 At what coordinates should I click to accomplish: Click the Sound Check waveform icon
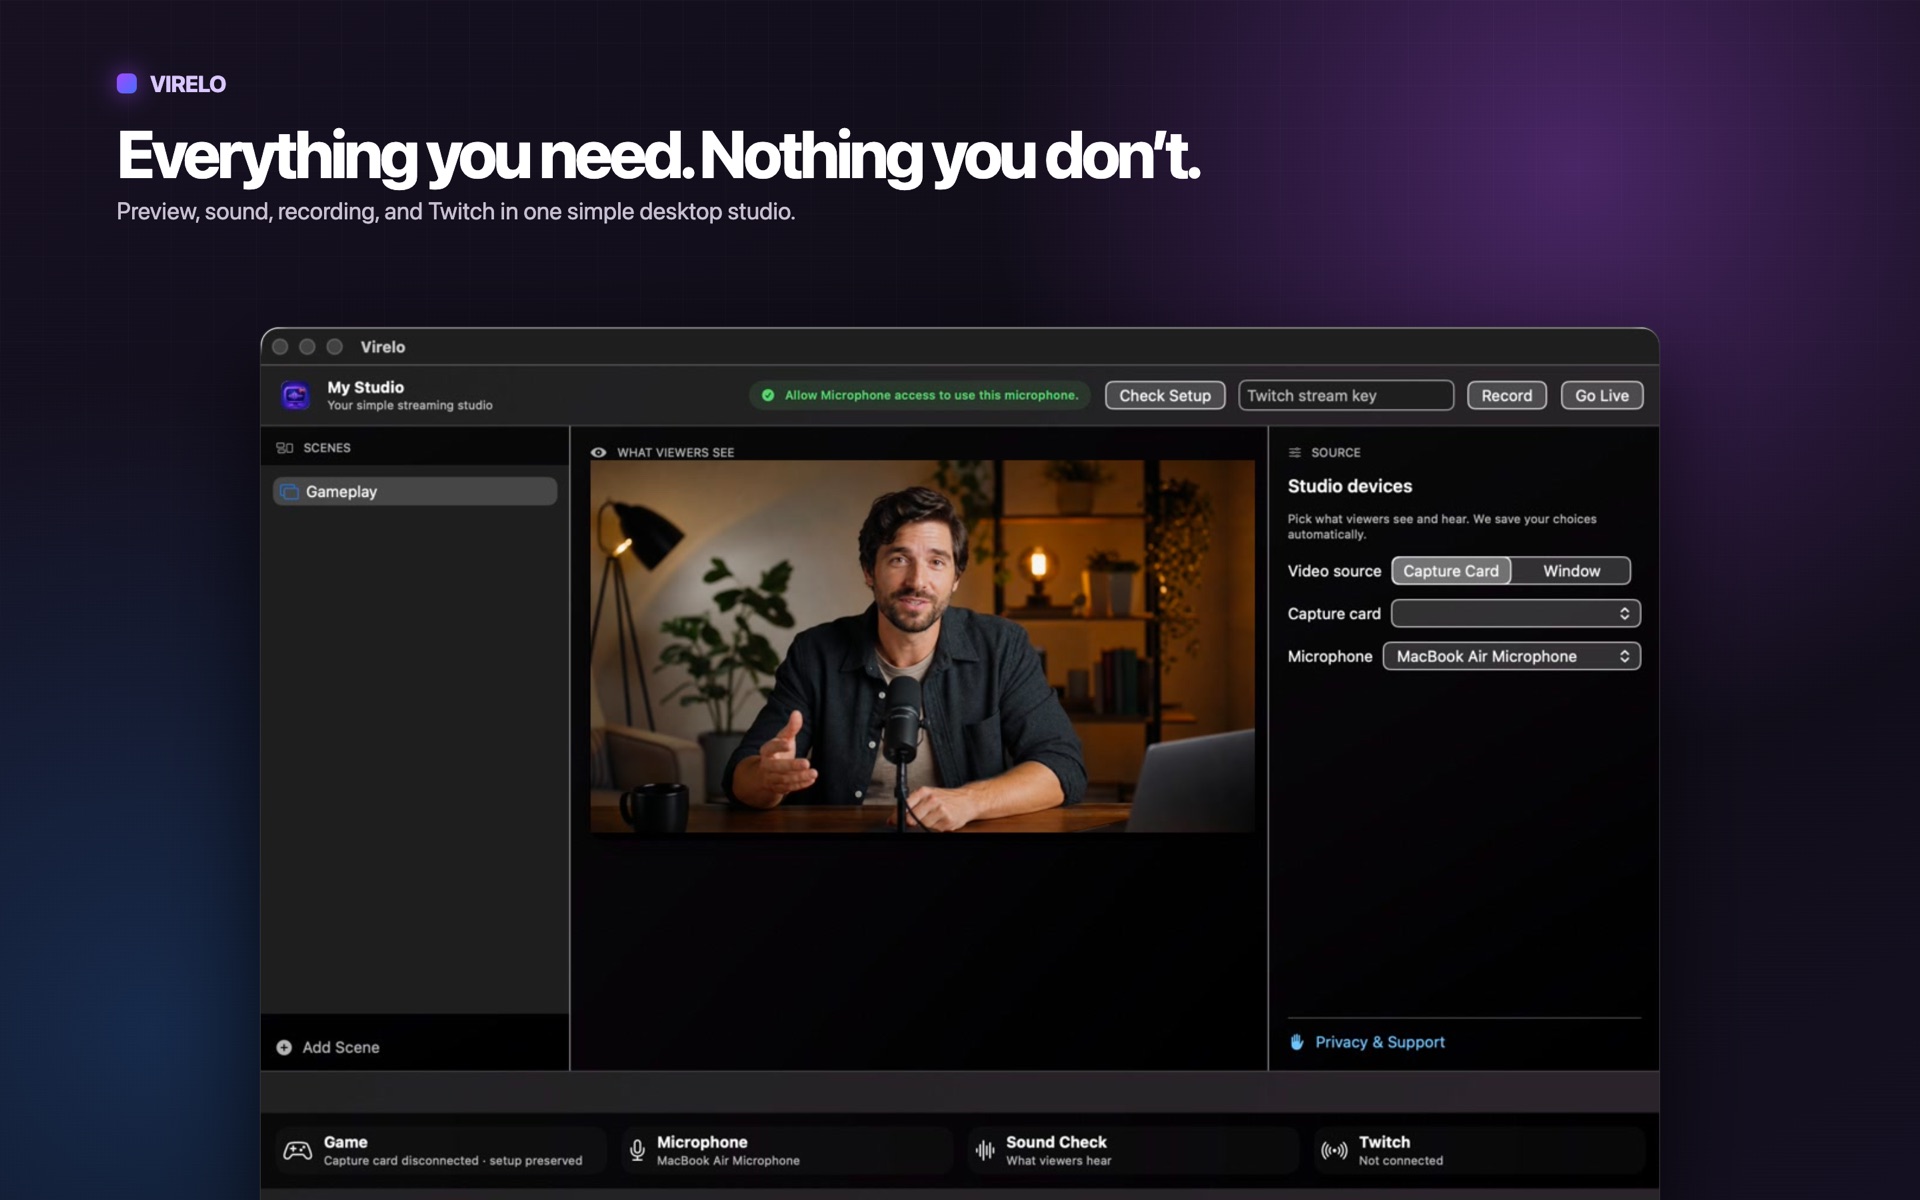pyautogui.click(x=985, y=1150)
